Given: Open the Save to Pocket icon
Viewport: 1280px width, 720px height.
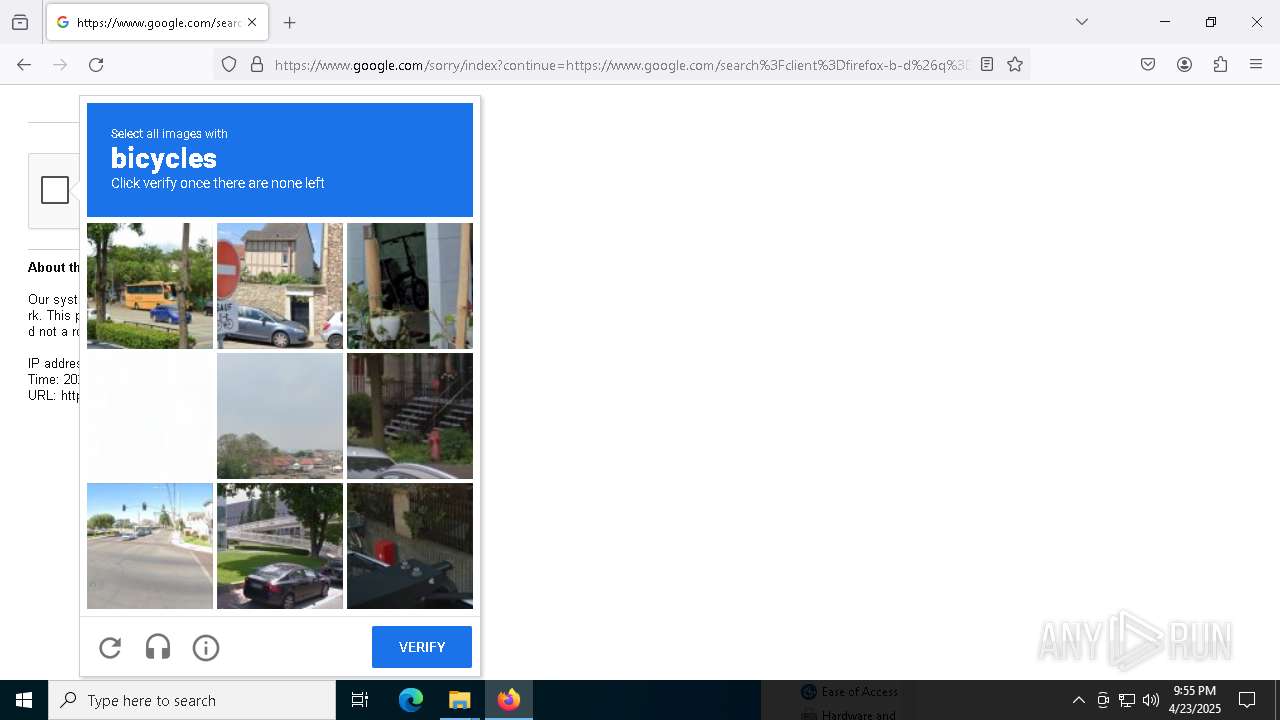Looking at the screenshot, I should [1148, 65].
